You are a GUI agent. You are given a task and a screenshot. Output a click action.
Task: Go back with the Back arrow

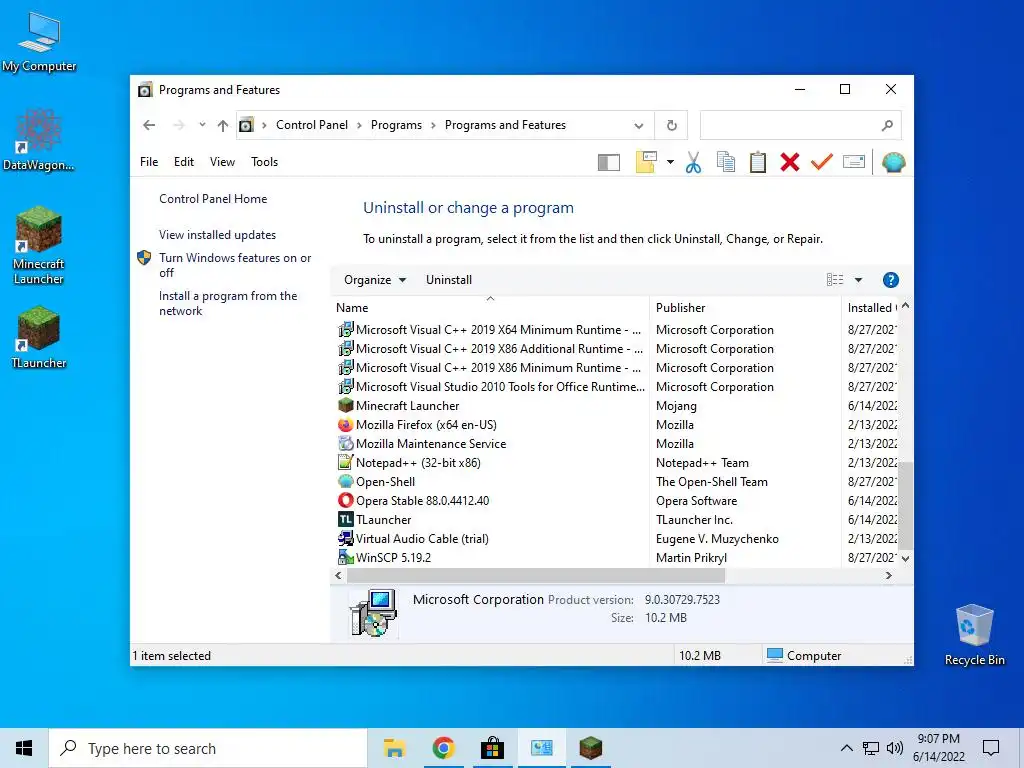pos(149,125)
